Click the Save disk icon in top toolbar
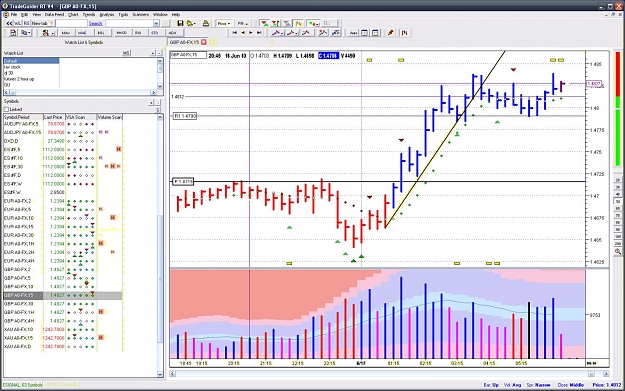625x391 pixels. coord(180,24)
